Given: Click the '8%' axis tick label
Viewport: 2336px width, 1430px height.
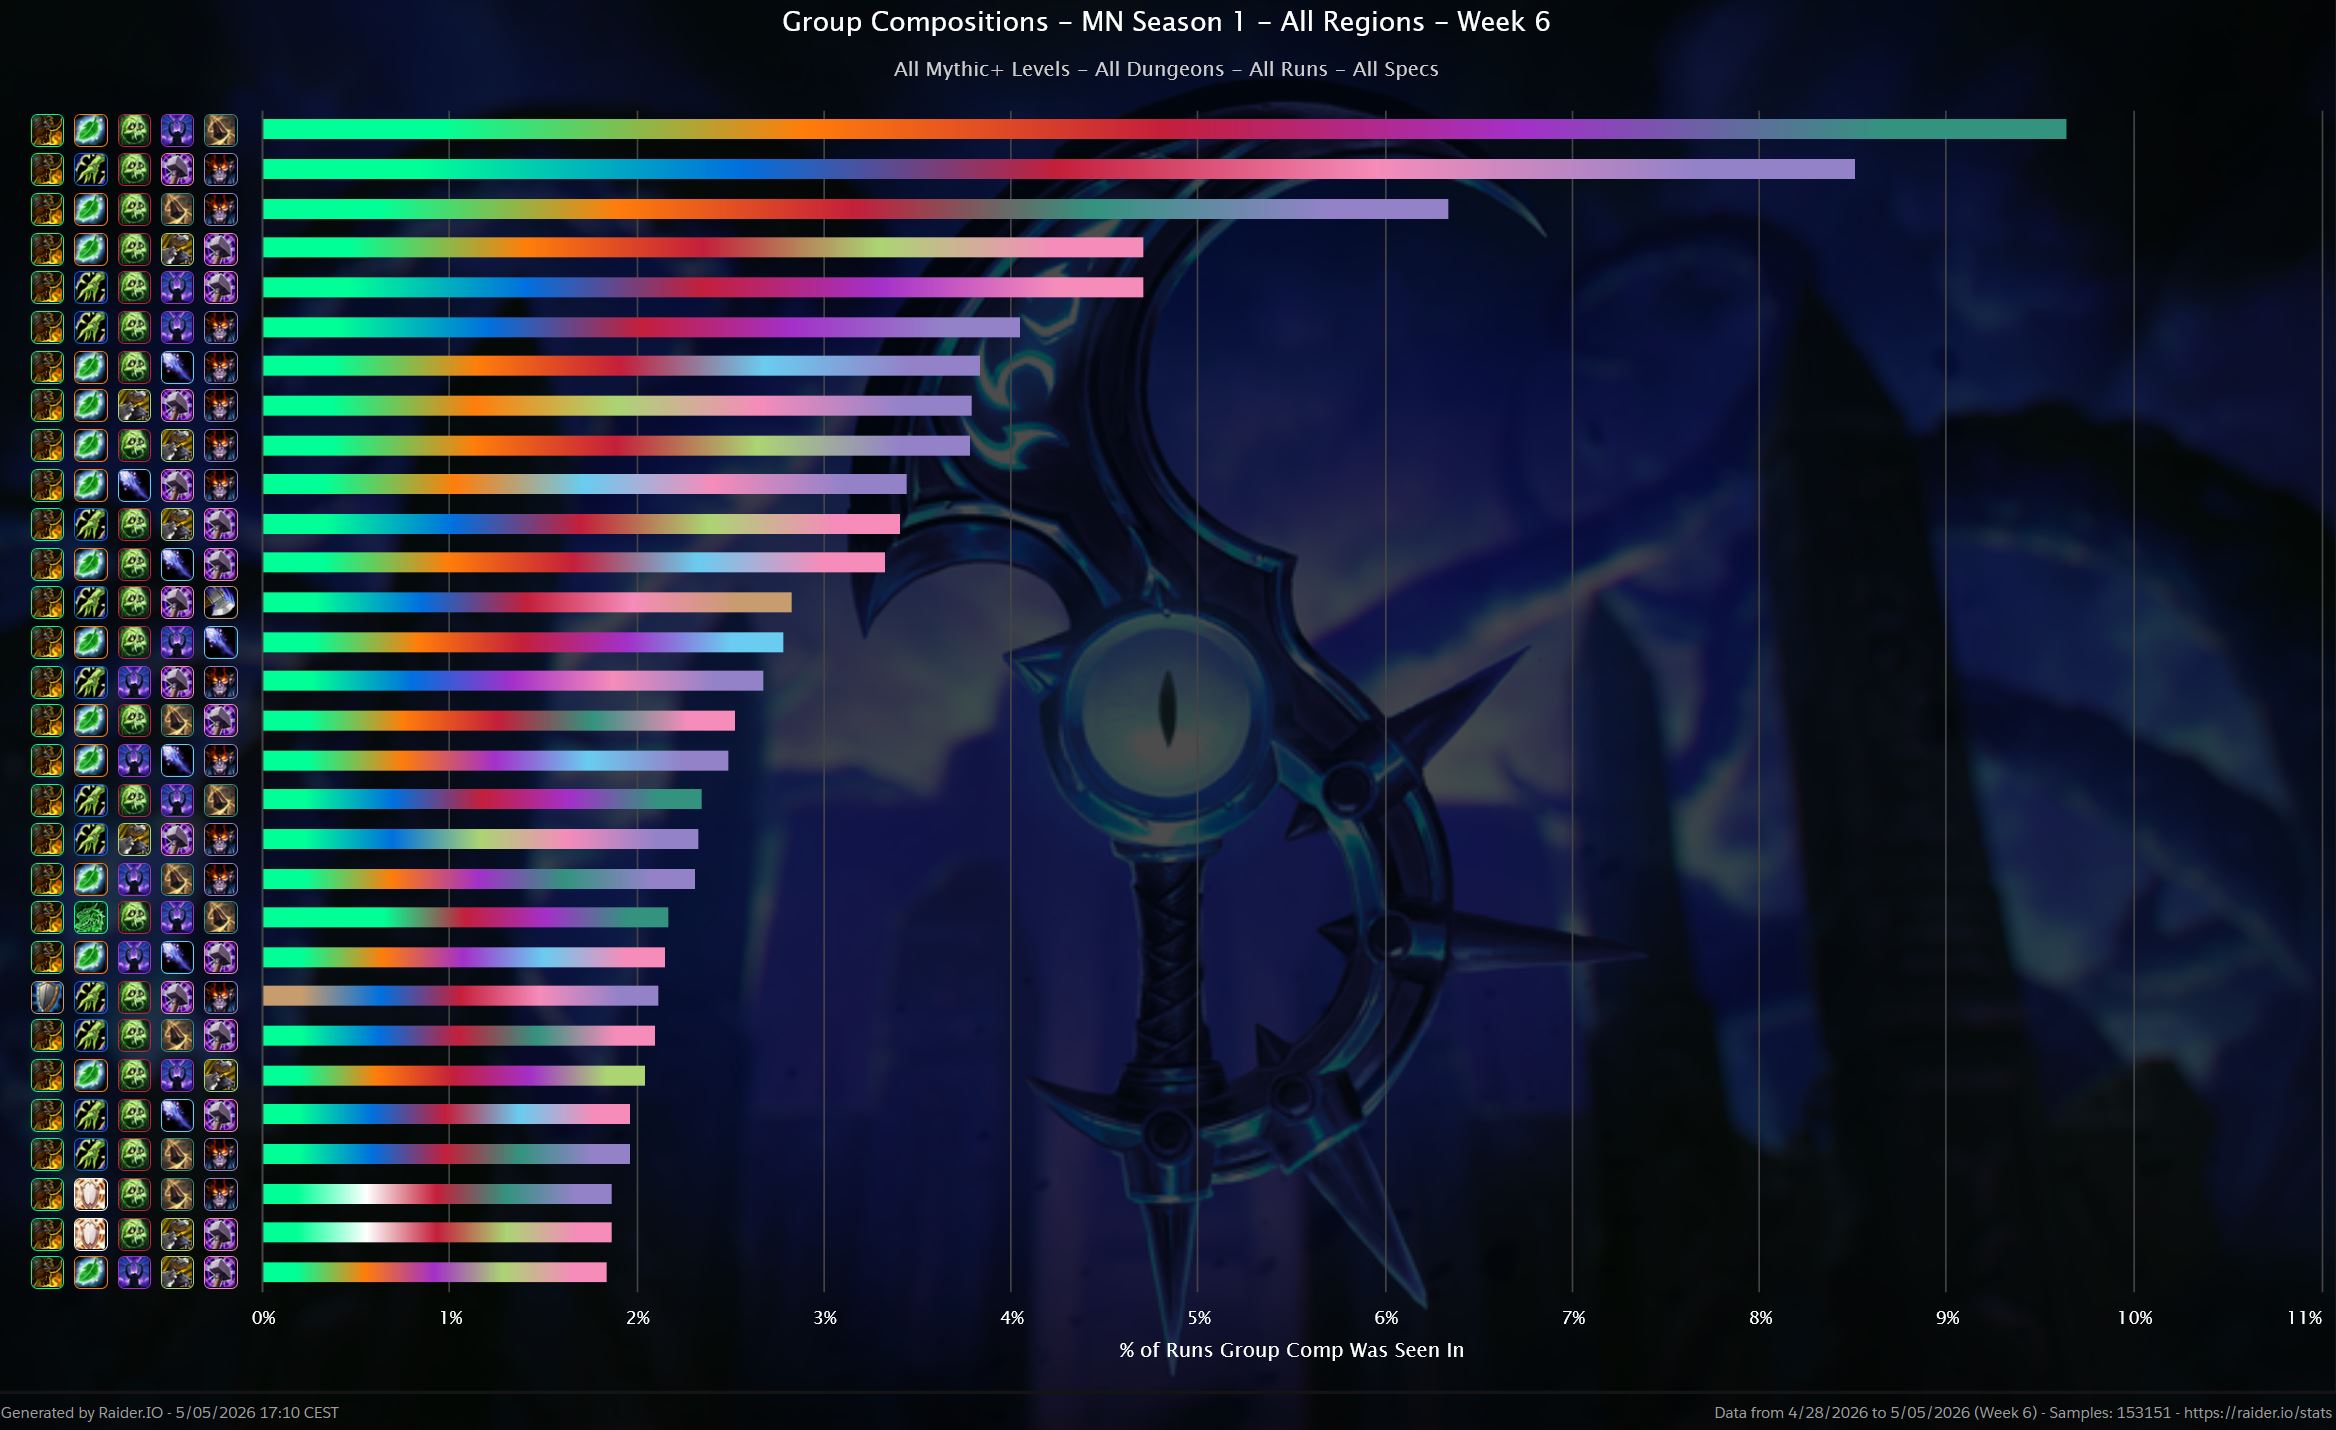Looking at the screenshot, I should tap(1760, 1318).
